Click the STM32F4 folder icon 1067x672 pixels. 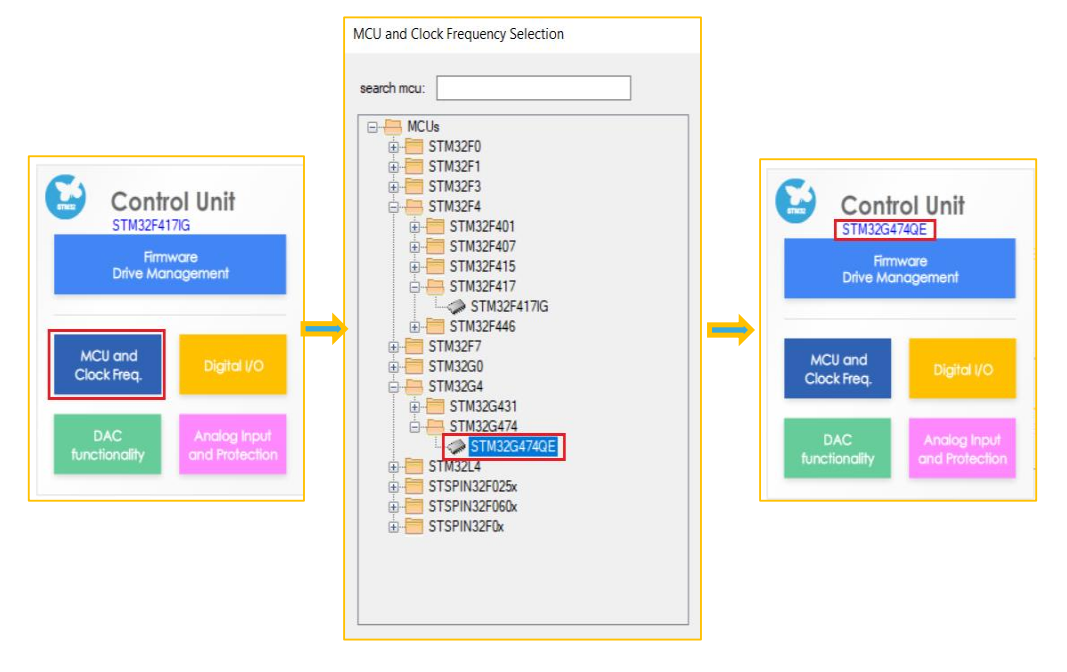[414, 206]
